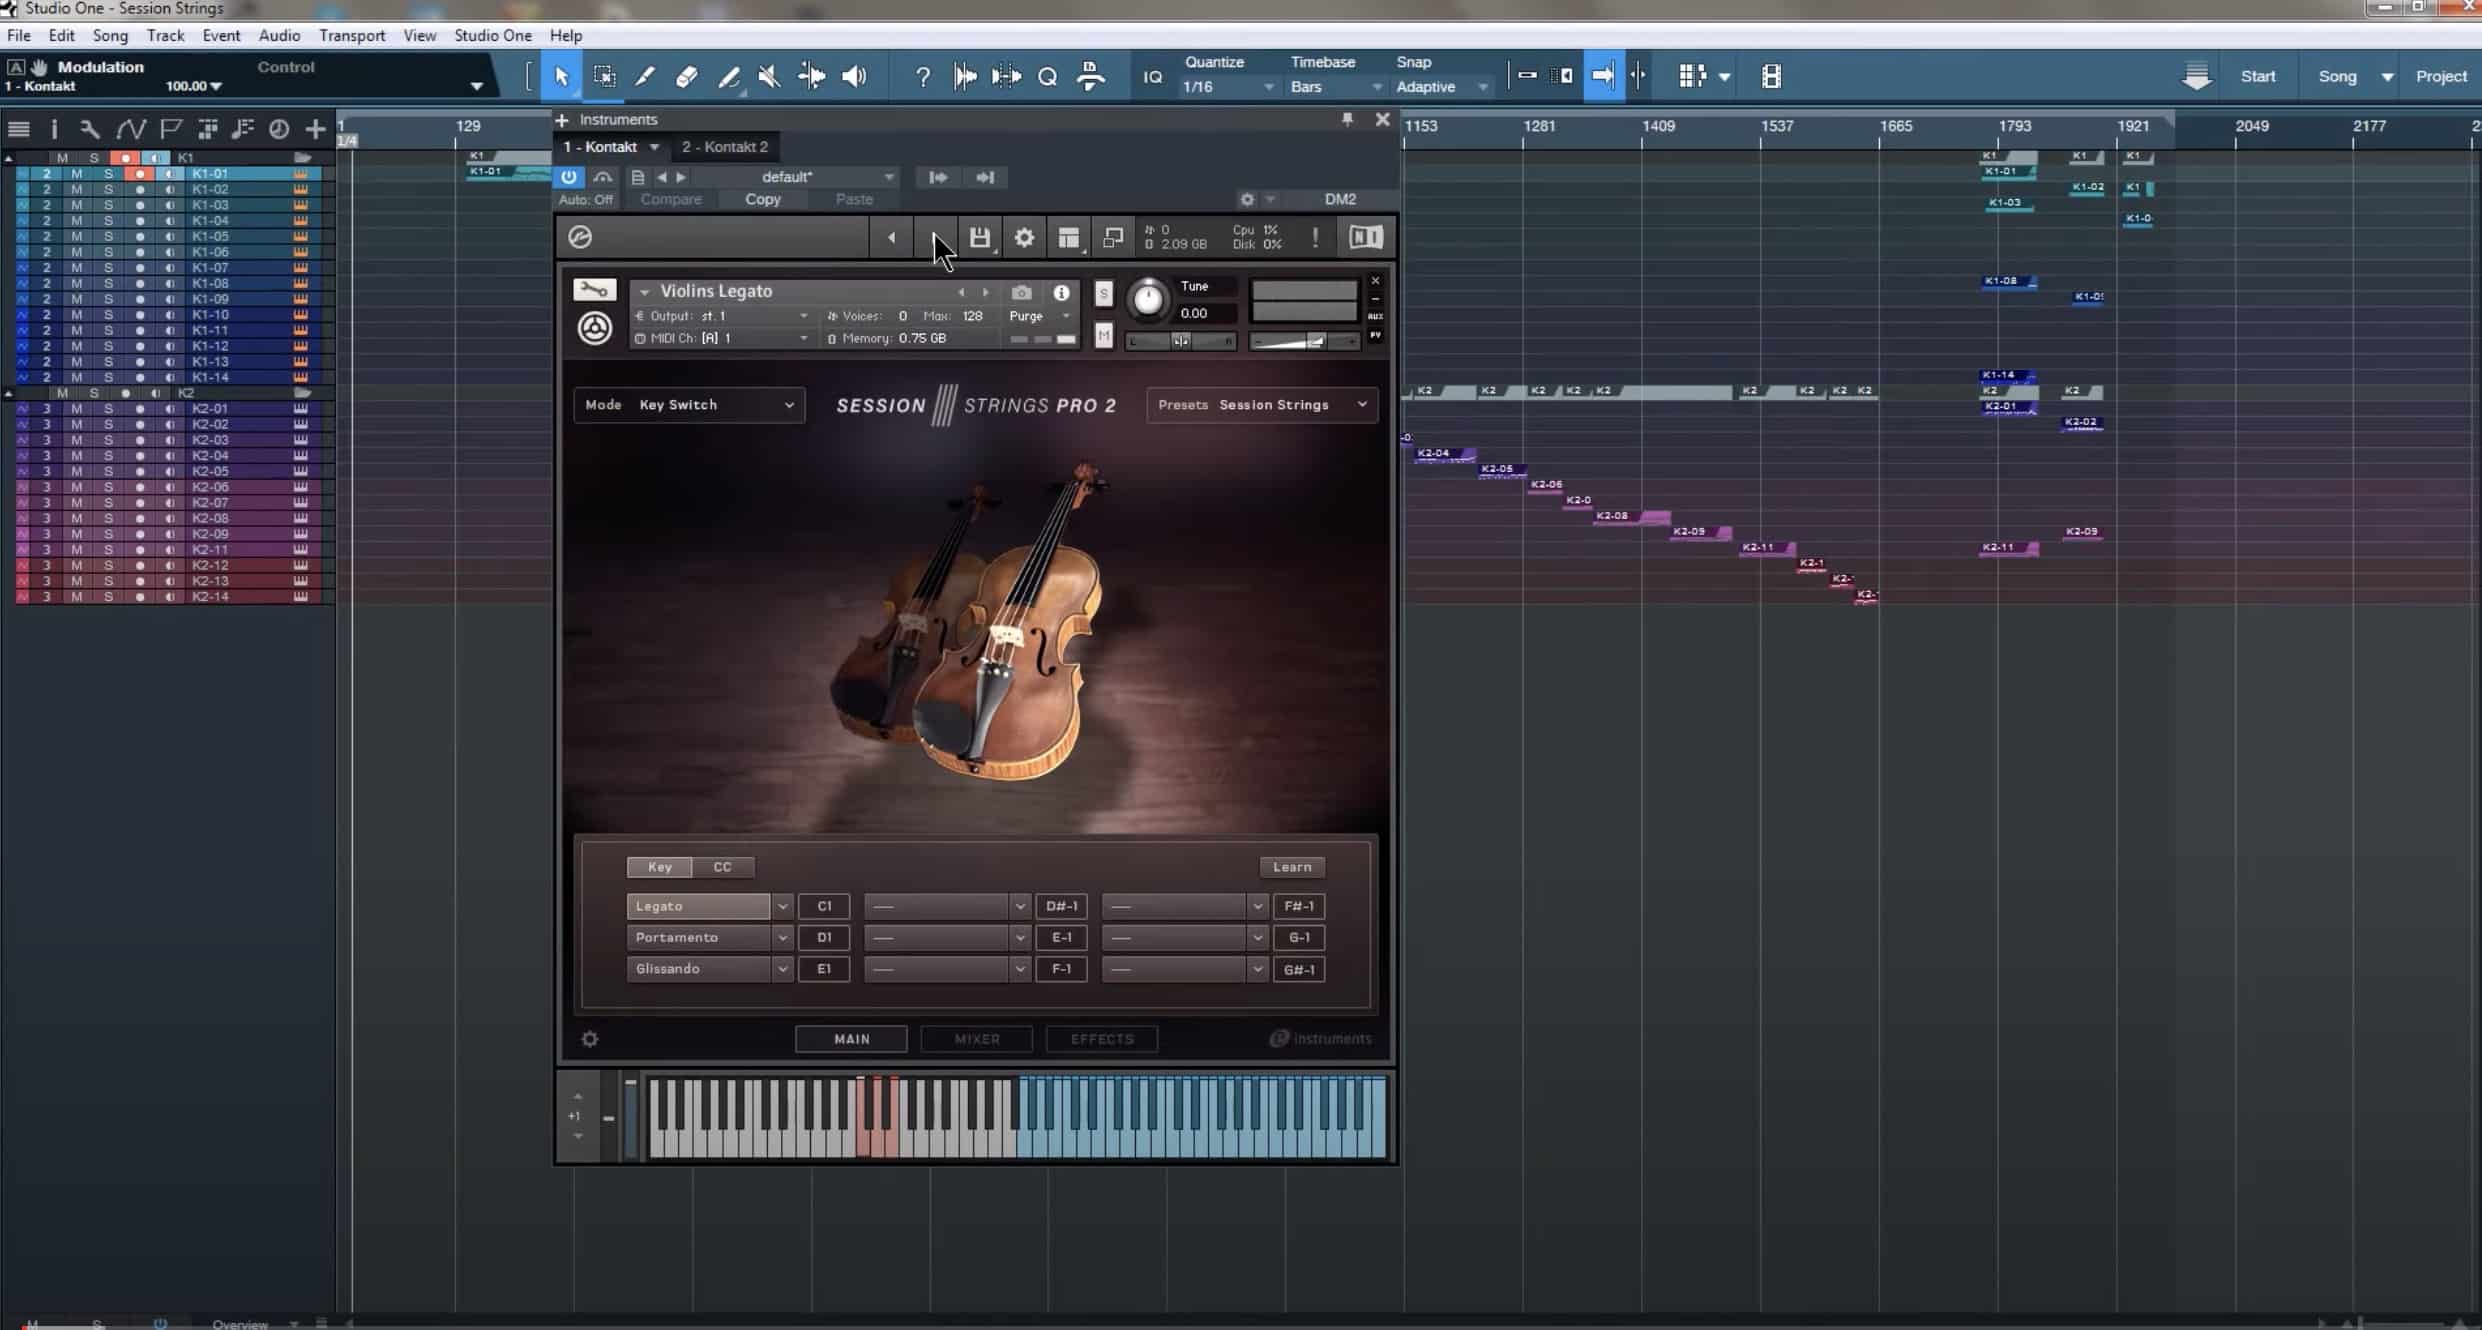
Task: Open the Glissando articulation dropdown
Action: click(x=782, y=969)
